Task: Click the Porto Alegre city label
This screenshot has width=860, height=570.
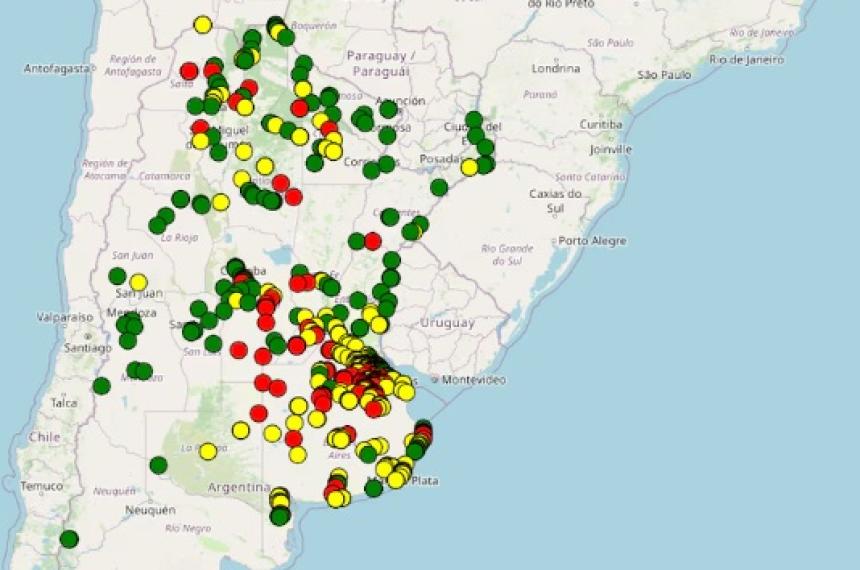Action: 592,241
